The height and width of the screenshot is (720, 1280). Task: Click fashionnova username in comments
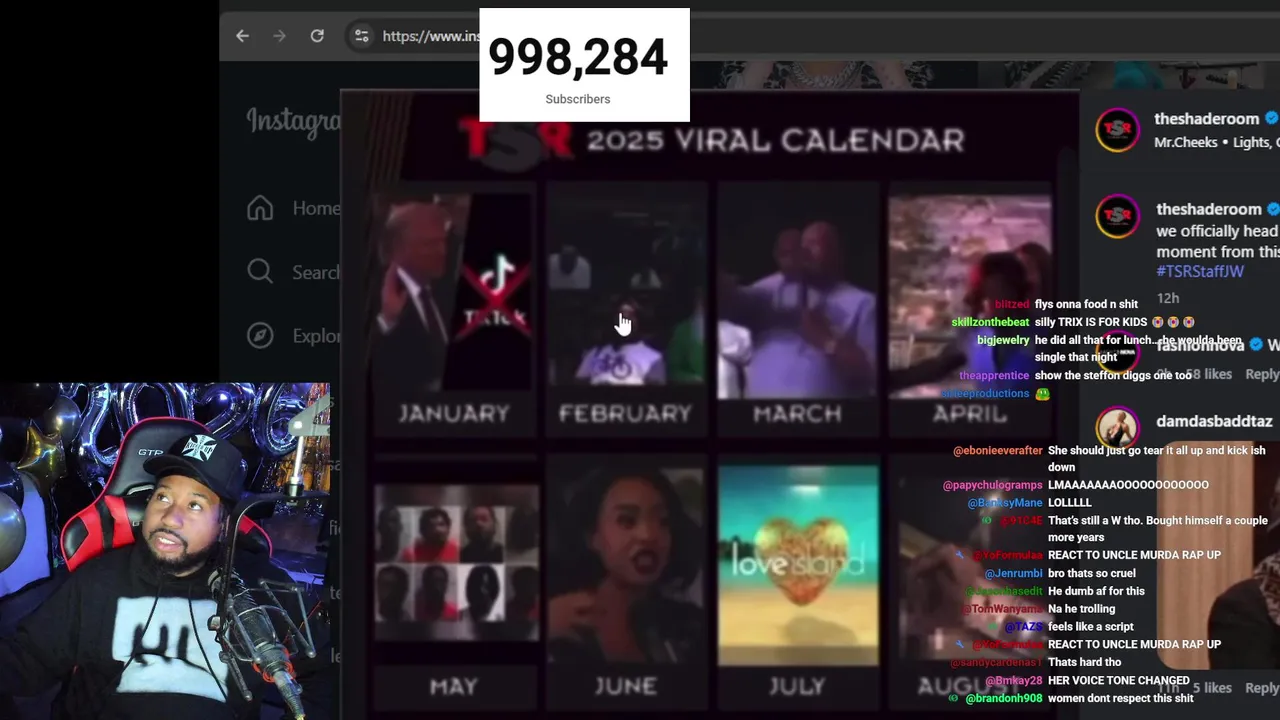click(x=1200, y=344)
